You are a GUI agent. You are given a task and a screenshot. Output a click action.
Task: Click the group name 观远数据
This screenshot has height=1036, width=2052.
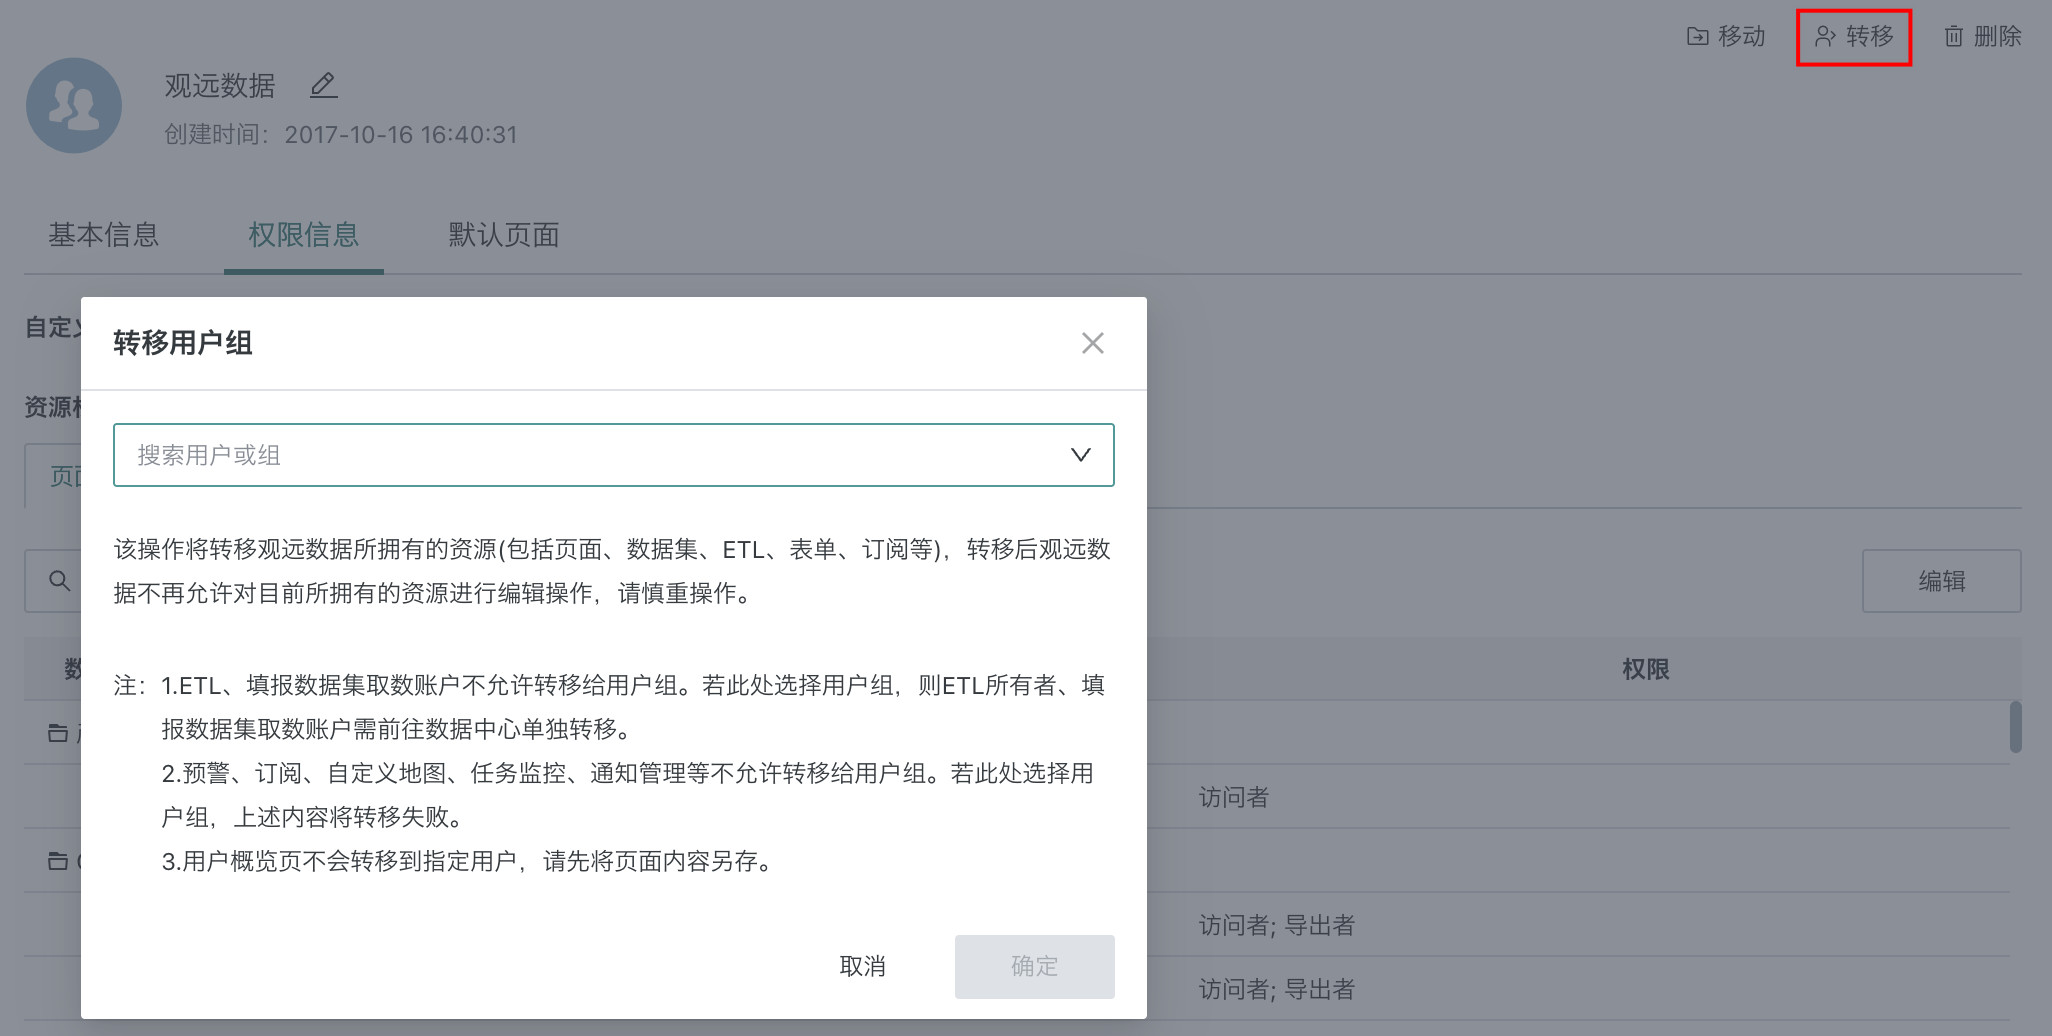coord(220,86)
